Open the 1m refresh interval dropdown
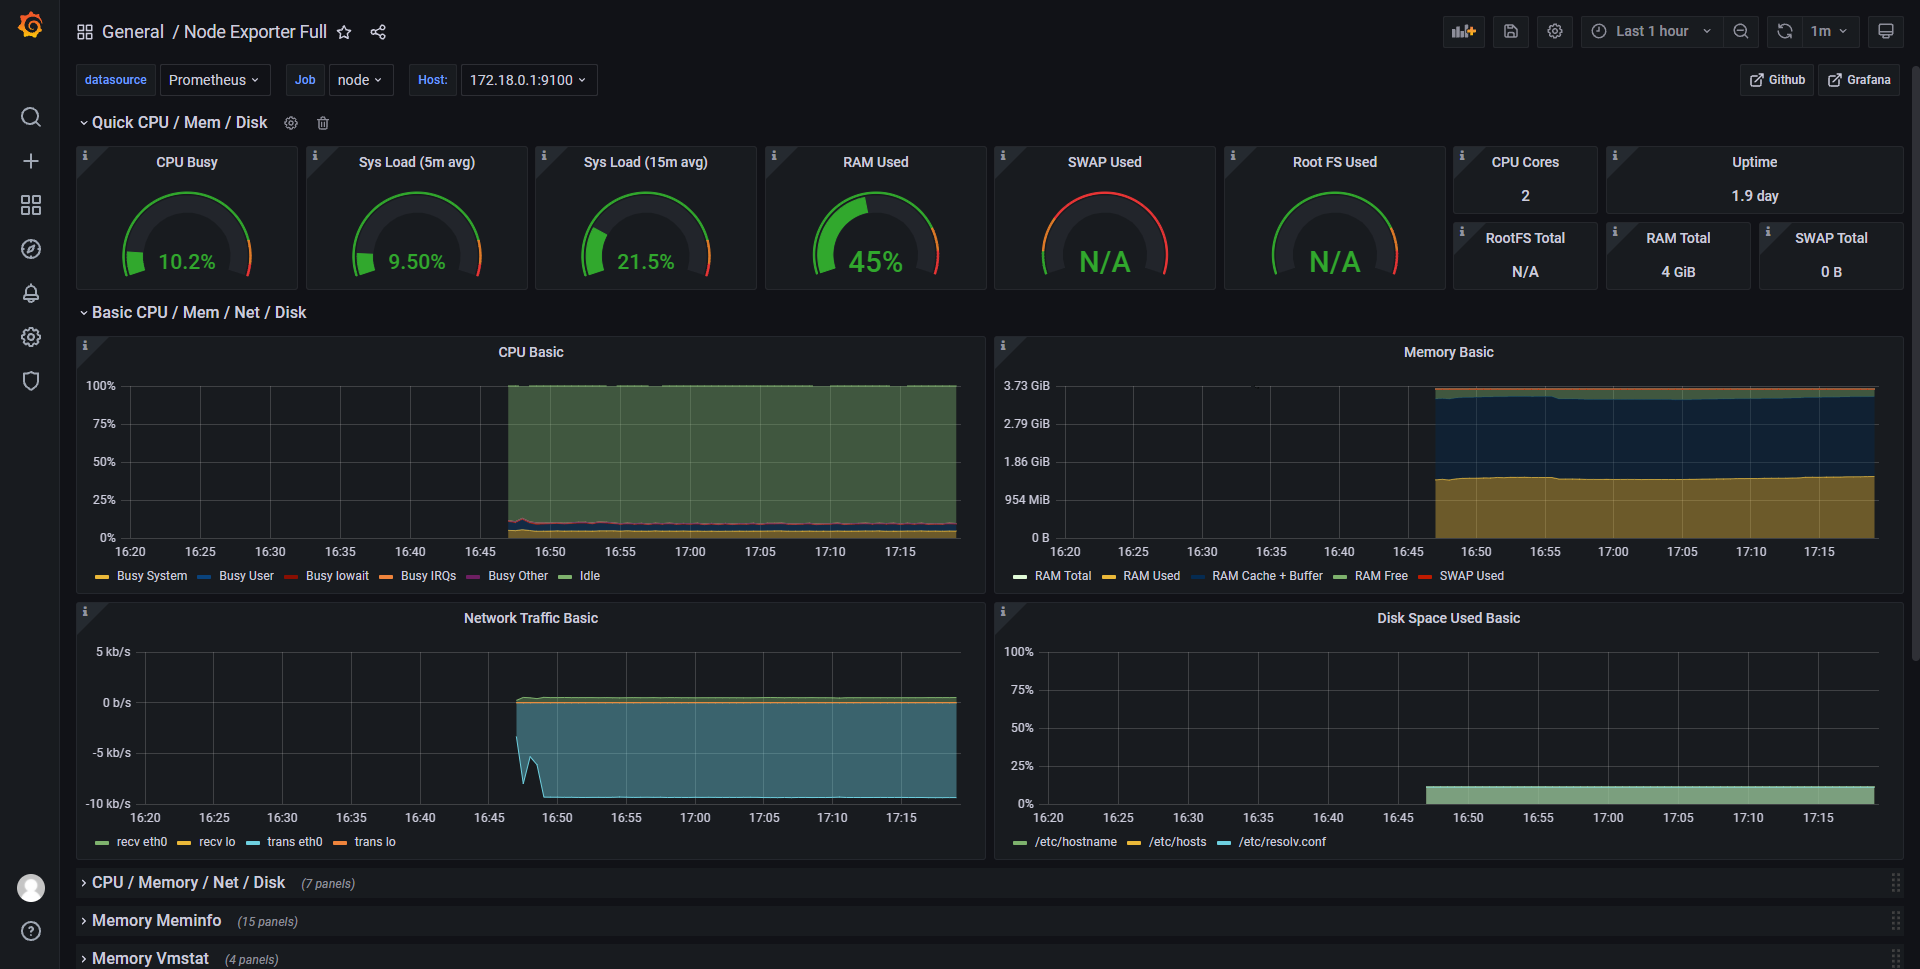Viewport: 1920px width, 969px height. pos(1830,31)
